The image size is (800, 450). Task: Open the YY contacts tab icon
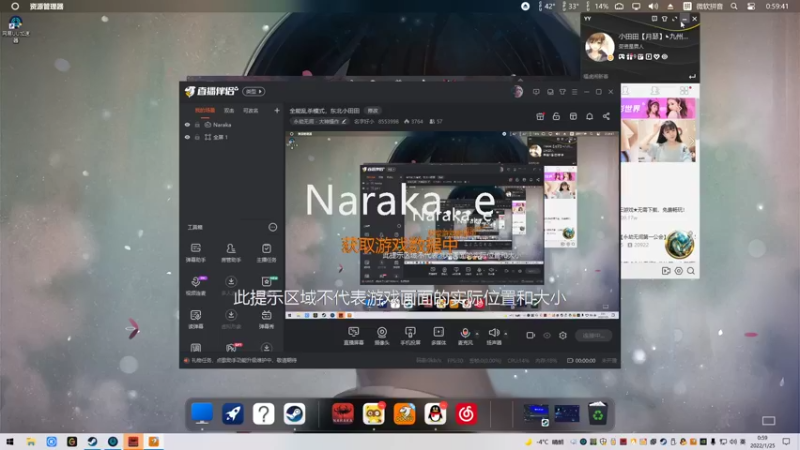655,90
